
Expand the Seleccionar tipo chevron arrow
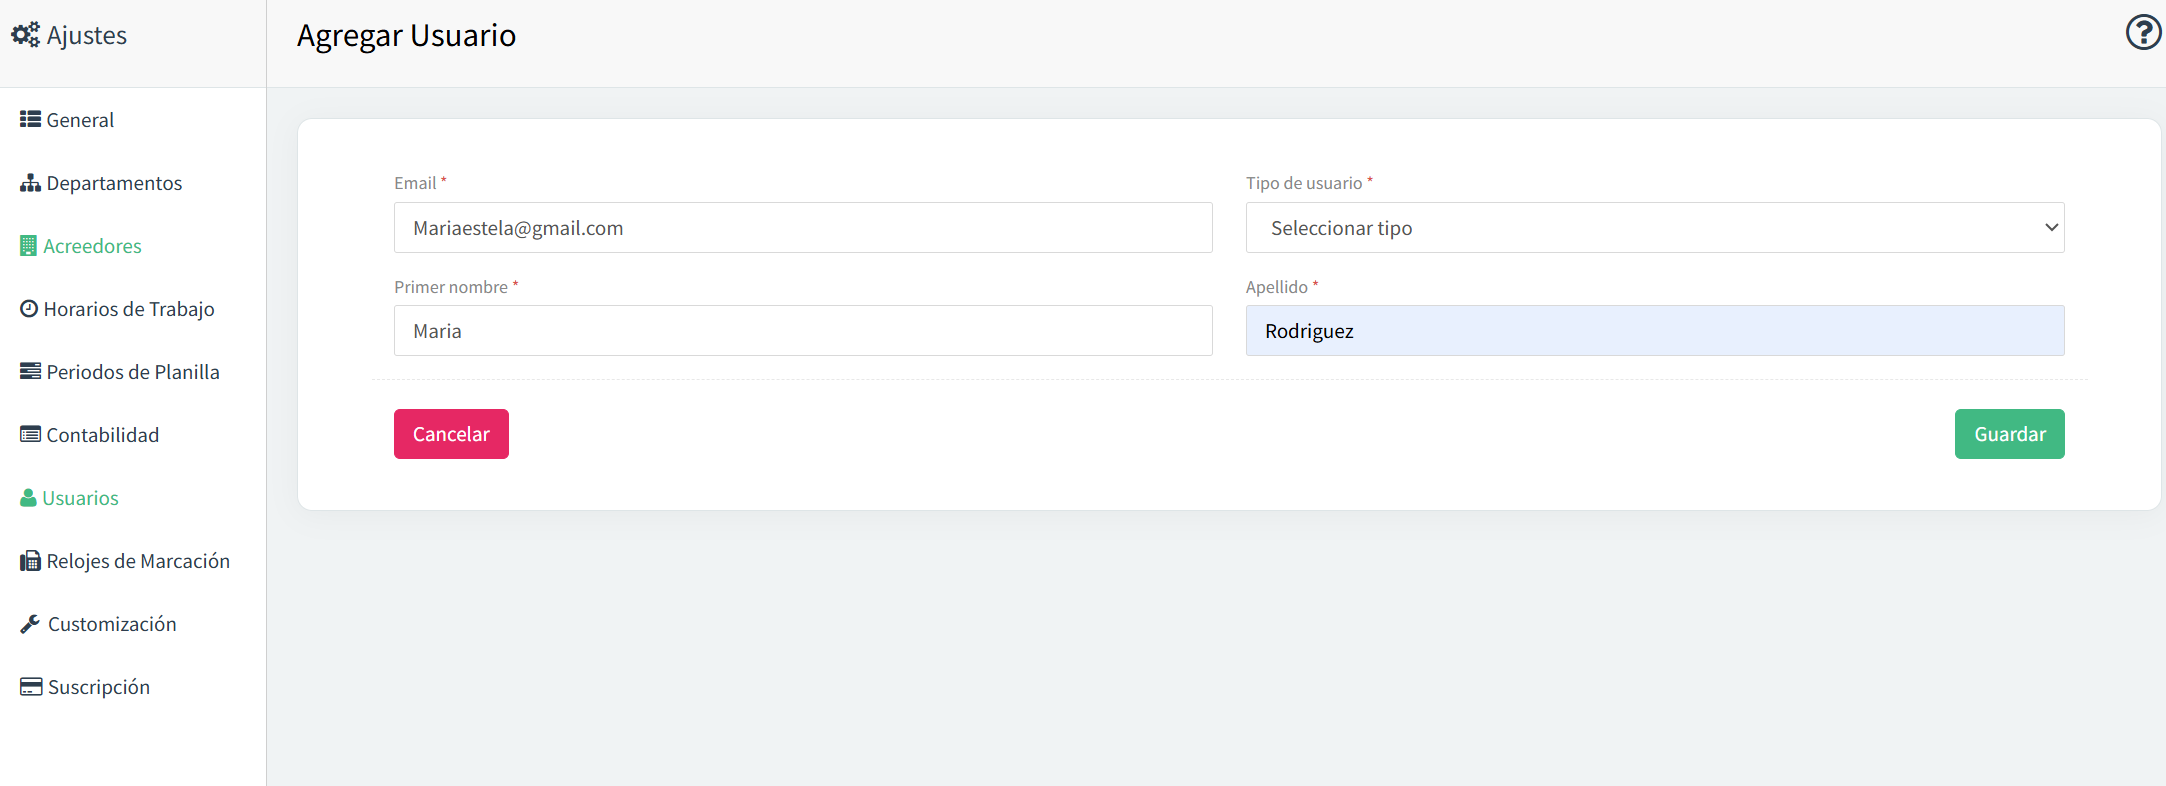(2051, 228)
